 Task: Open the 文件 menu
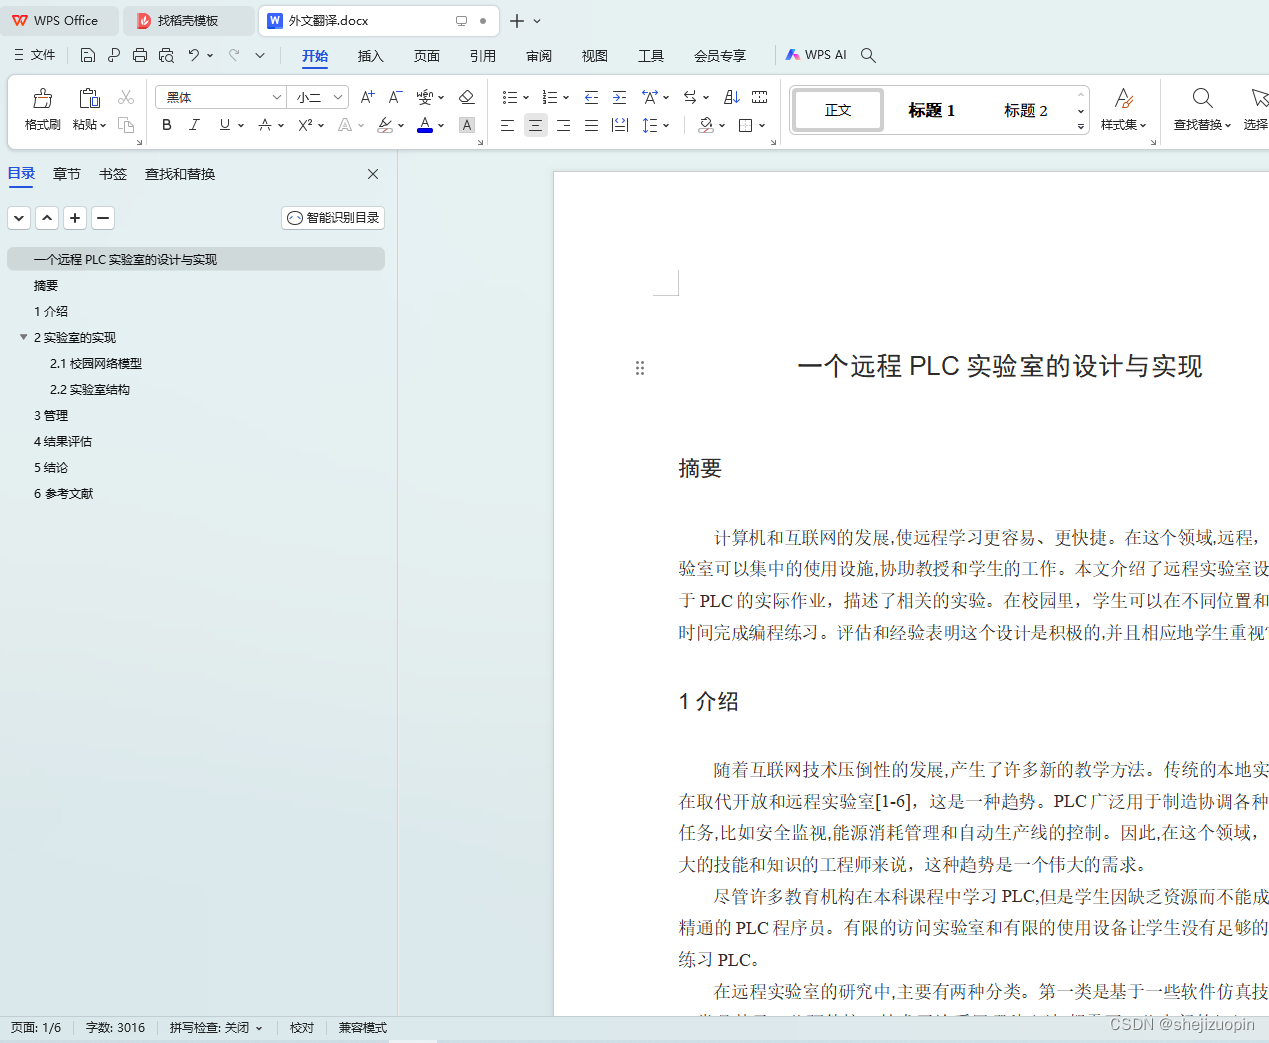pyautogui.click(x=34, y=55)
